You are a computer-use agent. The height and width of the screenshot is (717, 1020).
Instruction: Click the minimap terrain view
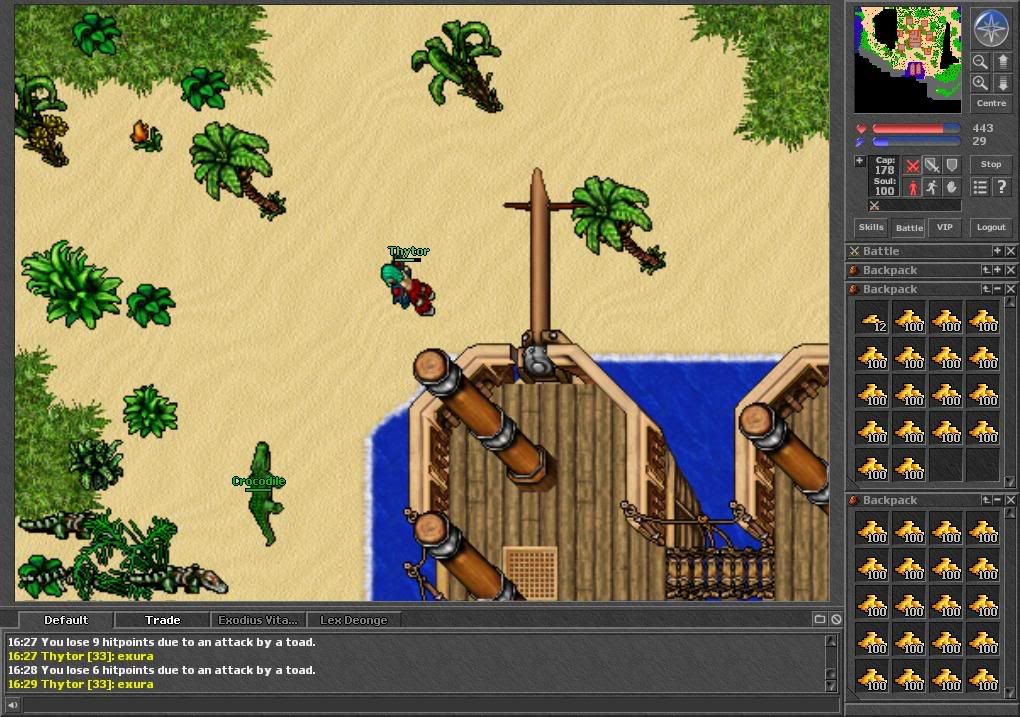[x=907, y=60]
